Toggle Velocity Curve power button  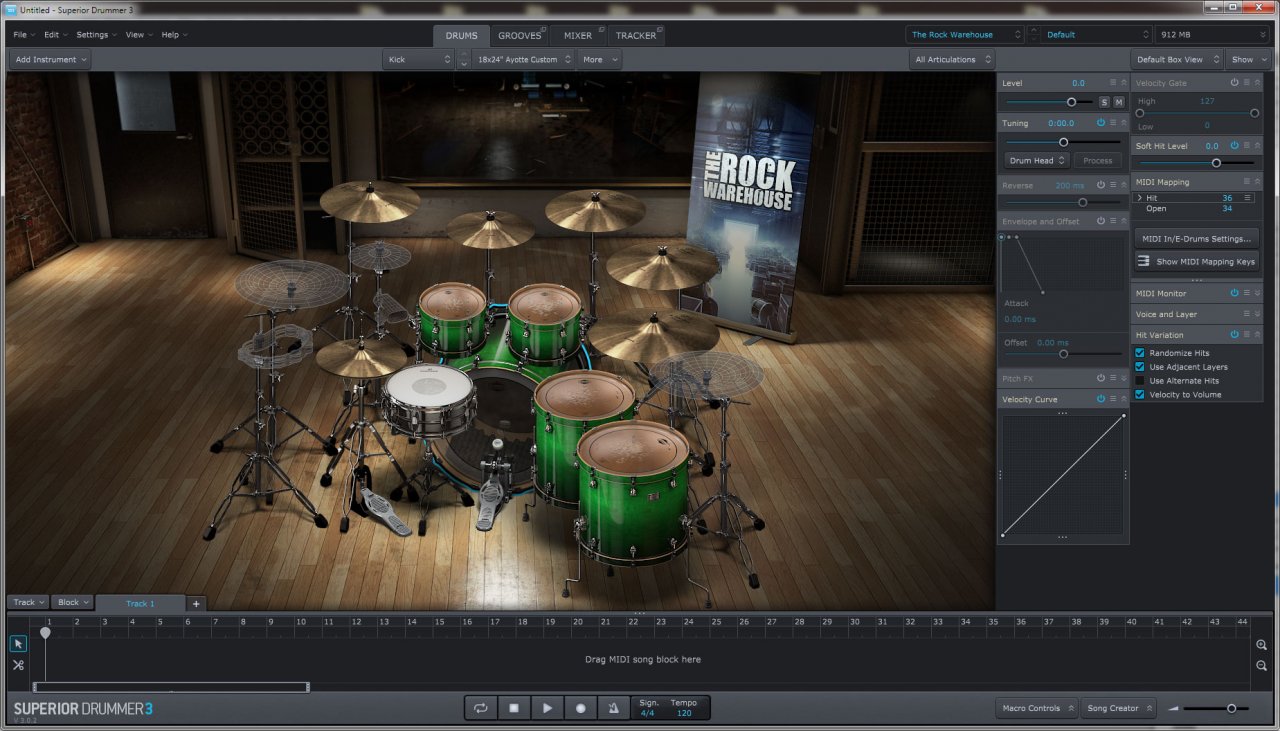(1101, 399)
